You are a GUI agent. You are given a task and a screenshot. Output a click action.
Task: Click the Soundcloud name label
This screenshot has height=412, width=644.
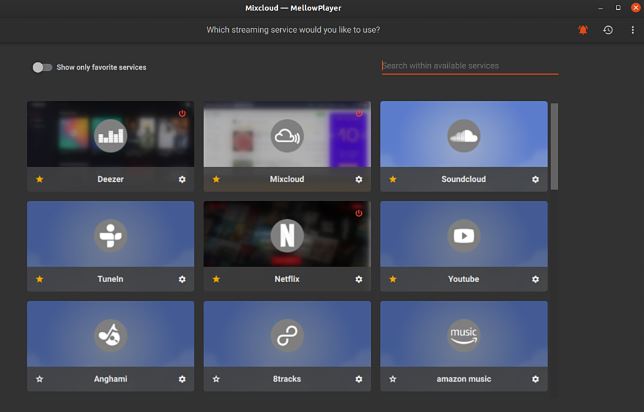tap(464, 179)
